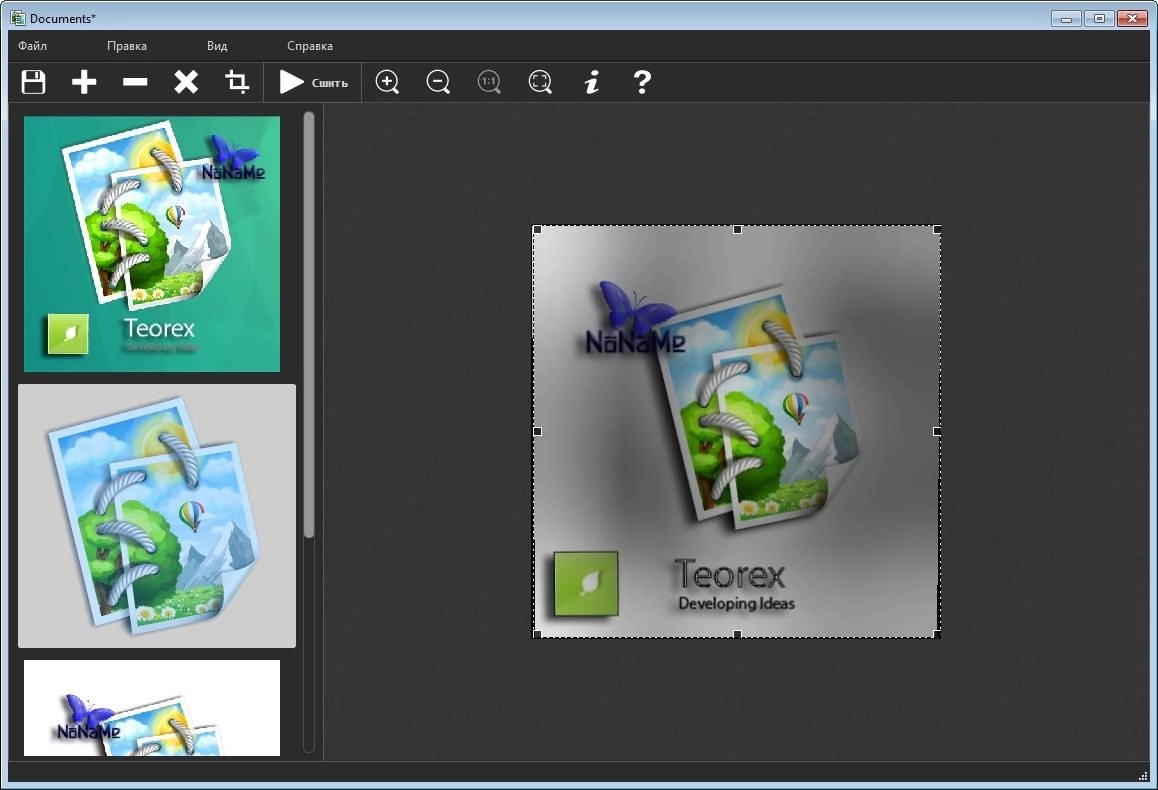Clear all images with the X icon
The width and height of the screenshot is (1158, 790).
click(186, 82)
